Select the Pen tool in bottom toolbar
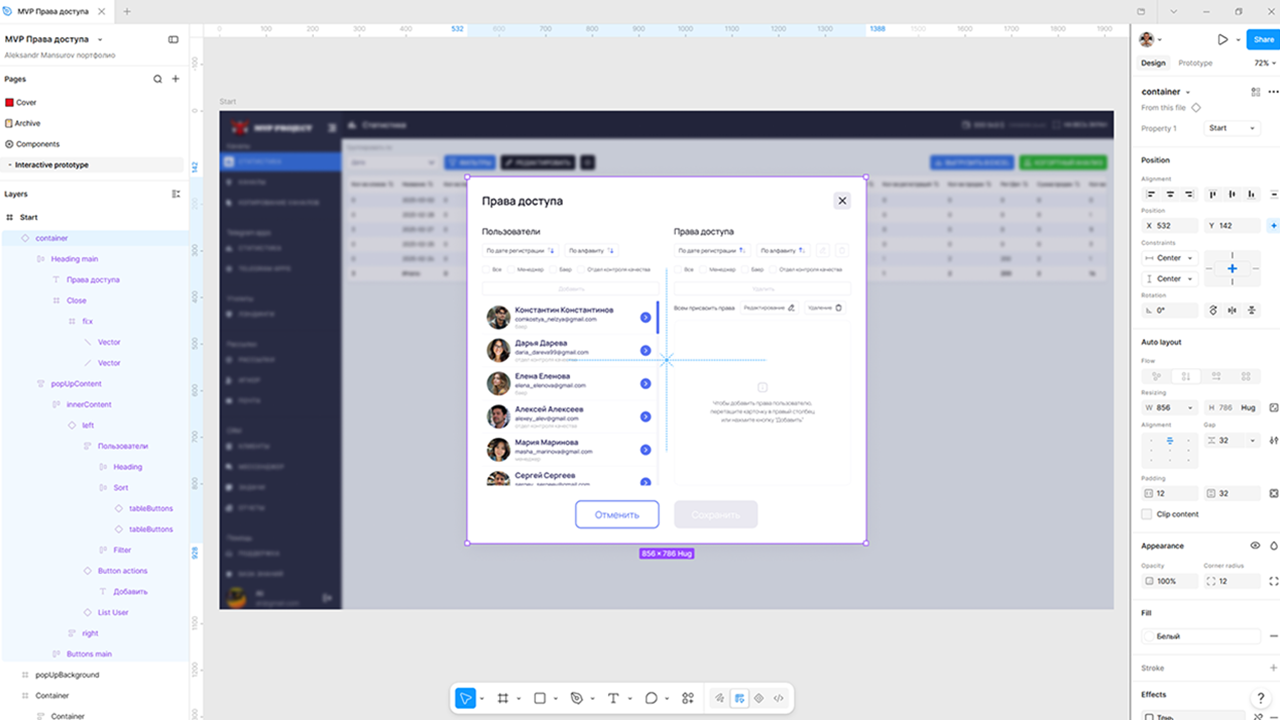The image size is (1280, 720). (x=577, y=698)
